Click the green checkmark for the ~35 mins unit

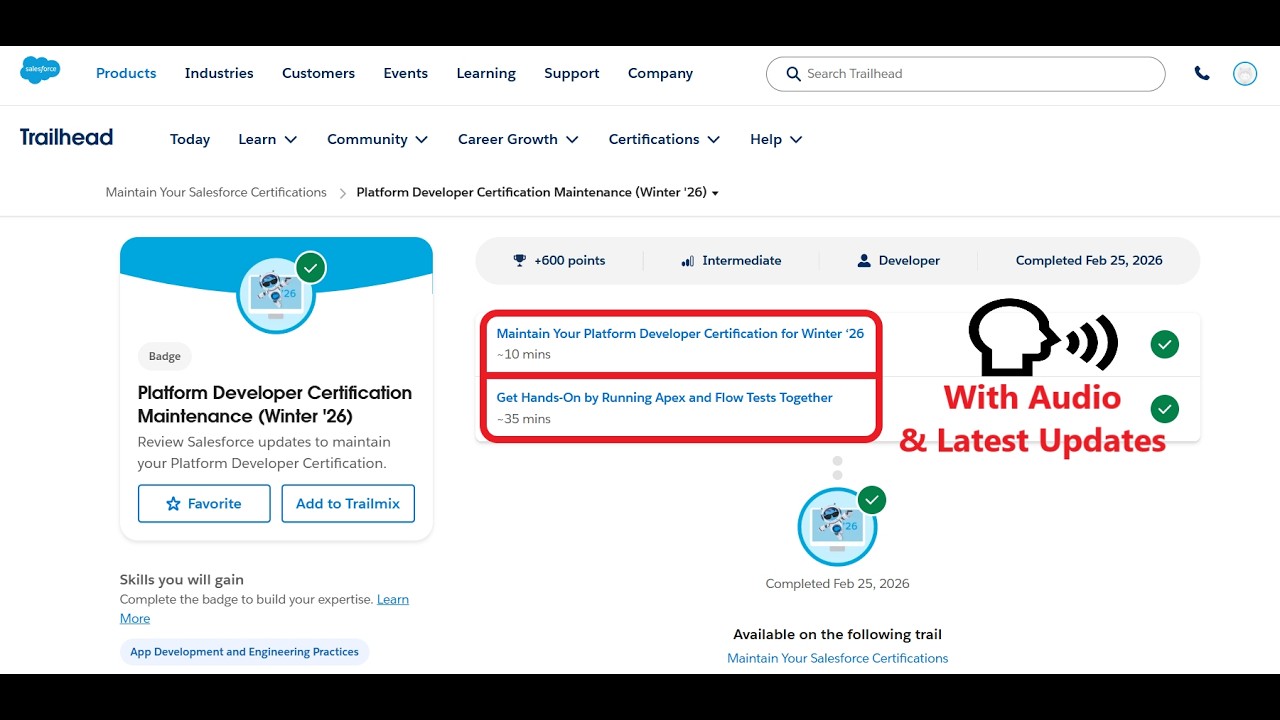coord(1164,409)
